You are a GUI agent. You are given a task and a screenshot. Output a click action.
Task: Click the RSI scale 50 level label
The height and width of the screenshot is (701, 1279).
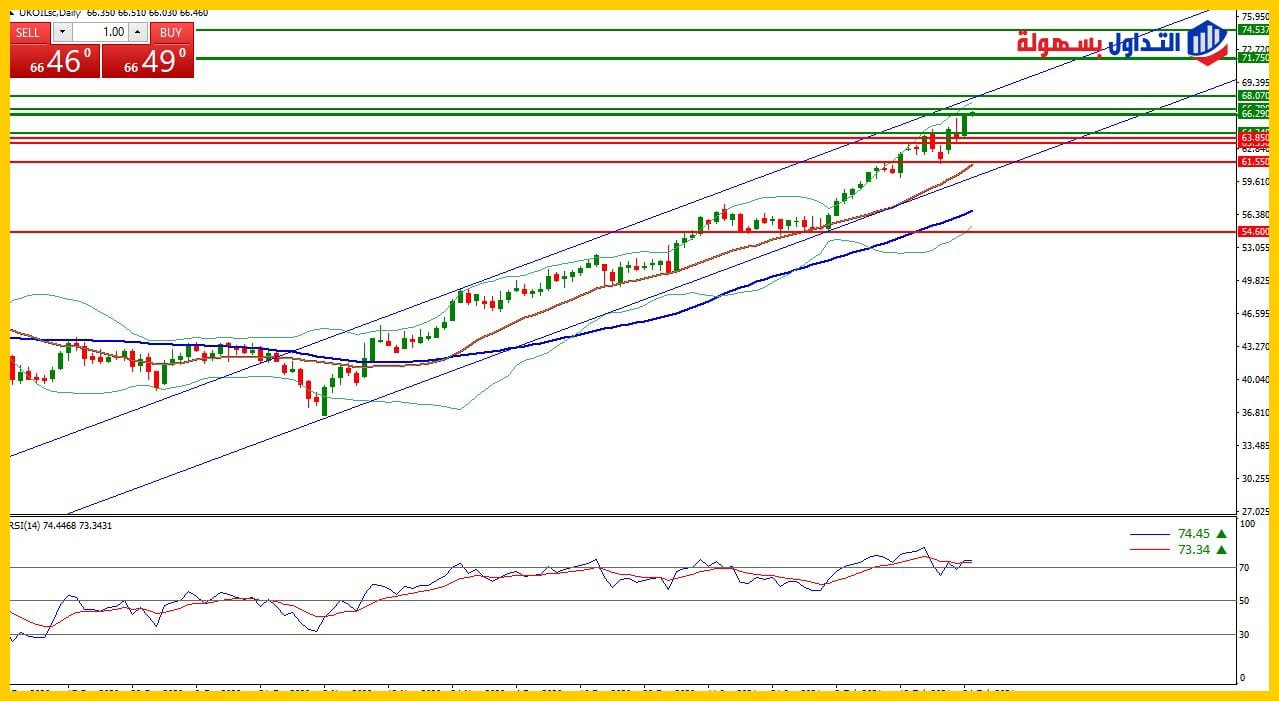1245,600
